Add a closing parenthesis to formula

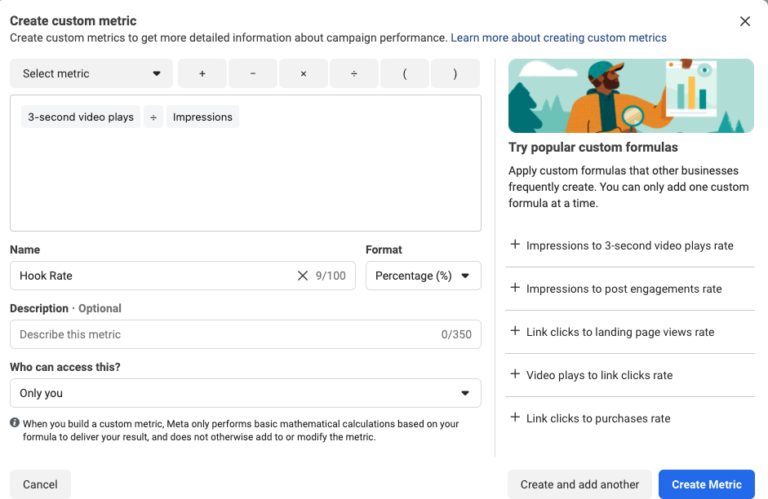455,74
